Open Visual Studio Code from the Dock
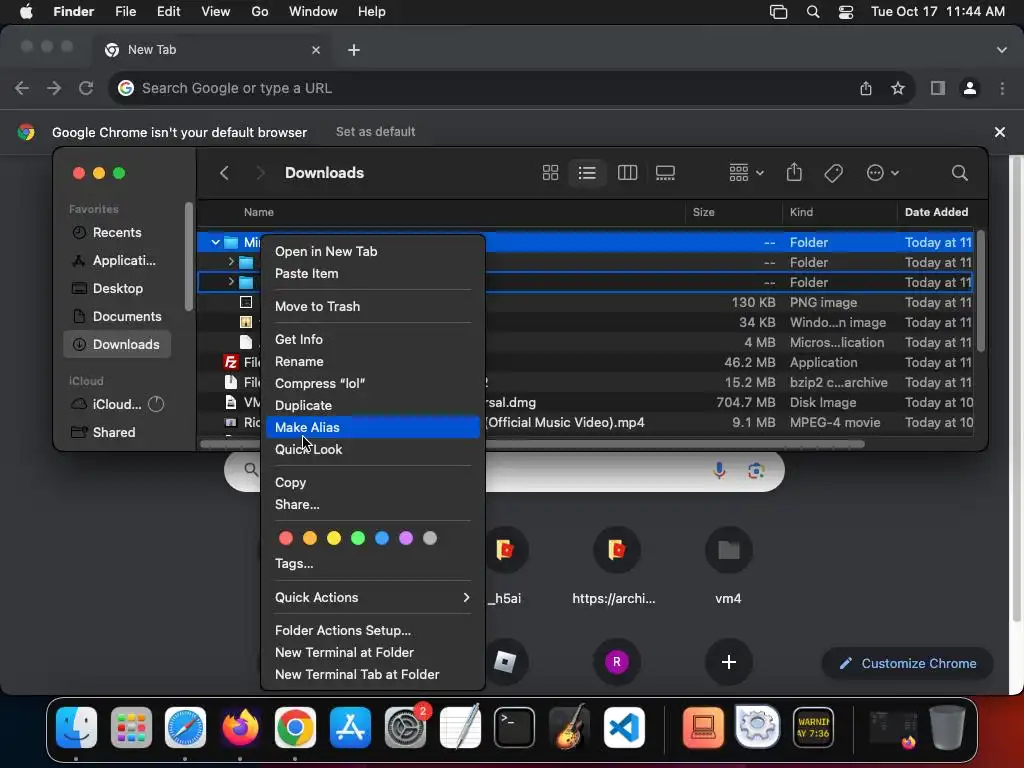Image resolution: width=1024 pixels, height=768 pixels. click(x=624, y=728)
